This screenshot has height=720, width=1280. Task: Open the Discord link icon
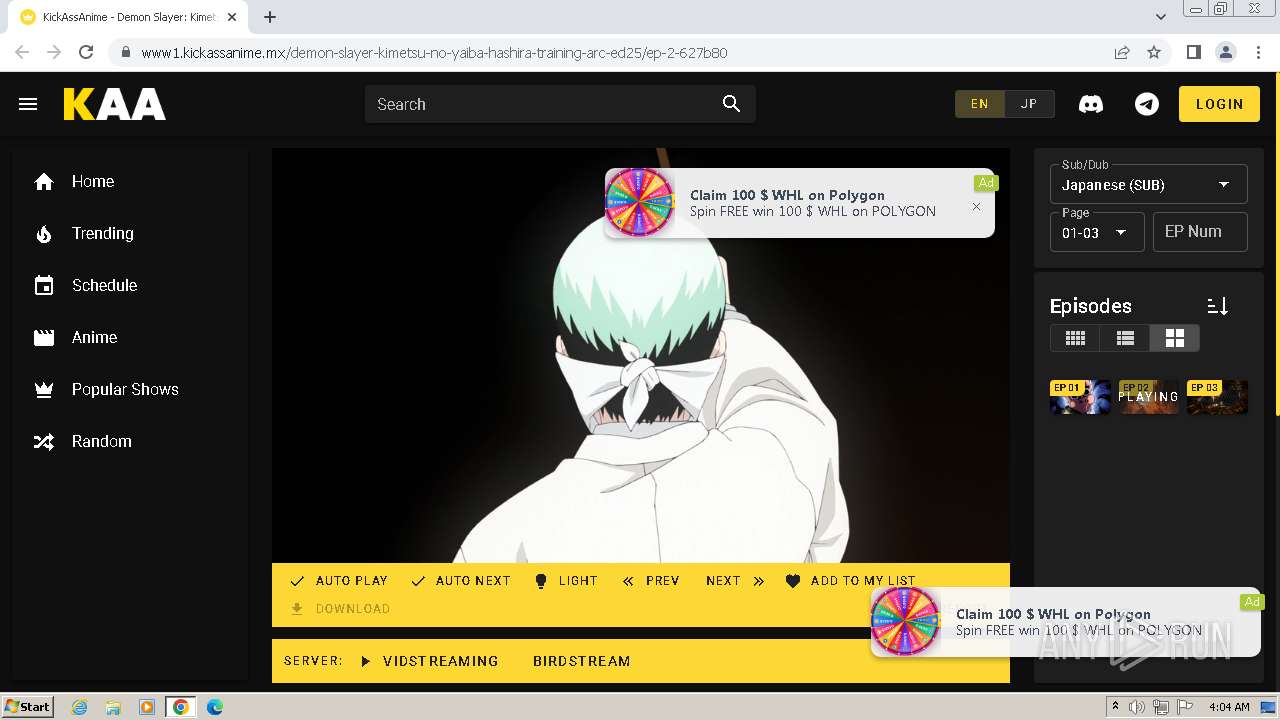pyautogui.click(x=1091, y=104)
